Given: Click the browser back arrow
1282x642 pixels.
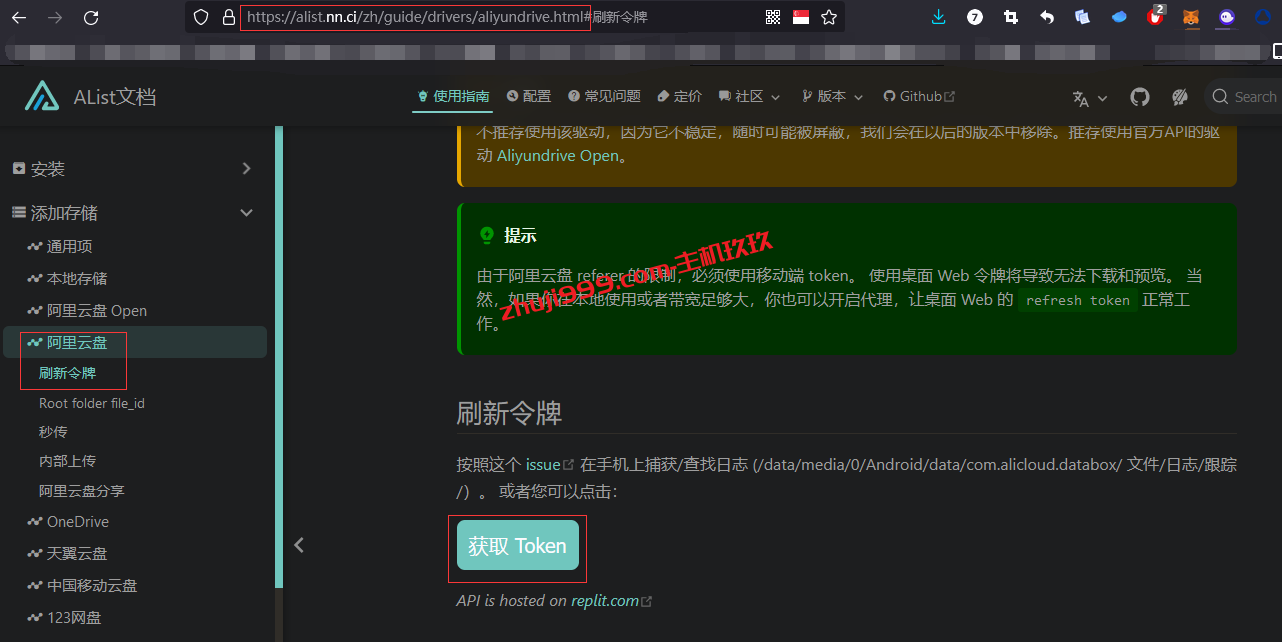Looking at the screenshot, I should [x=19, y=17].
